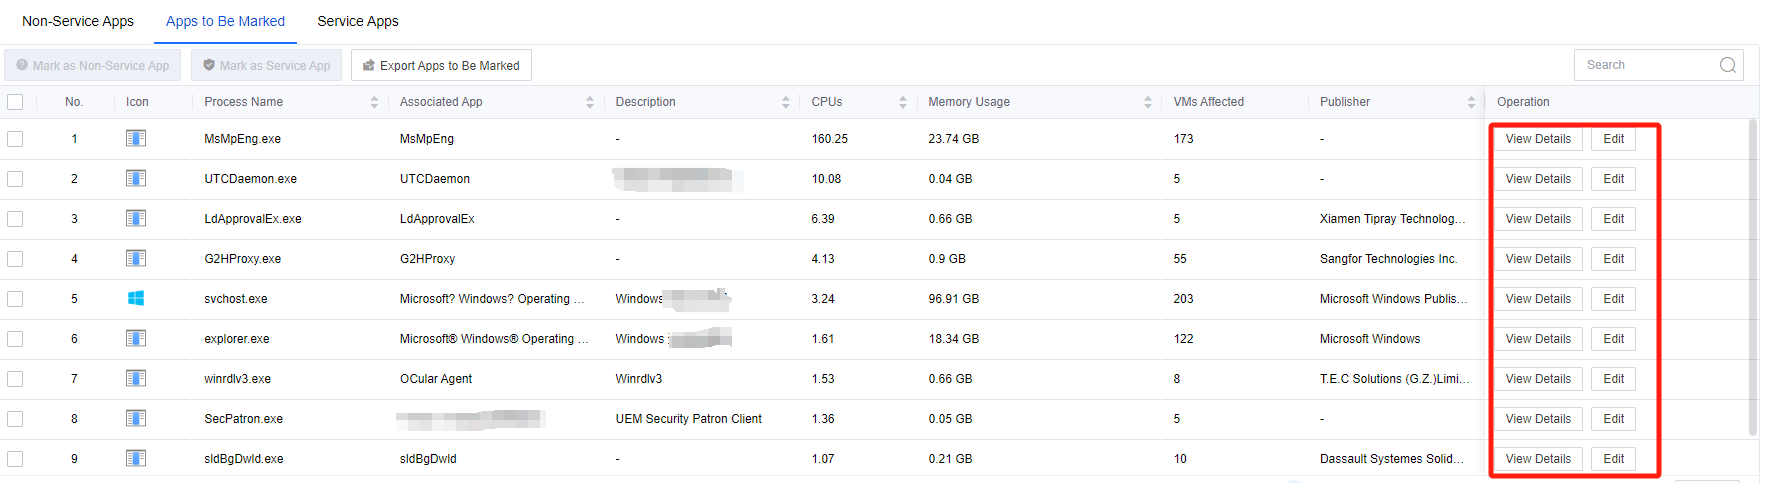This screenshot has height=483, width=1770.
Task: Check the box for UTCDaemon.exe row
Action: tap(15, 179)
